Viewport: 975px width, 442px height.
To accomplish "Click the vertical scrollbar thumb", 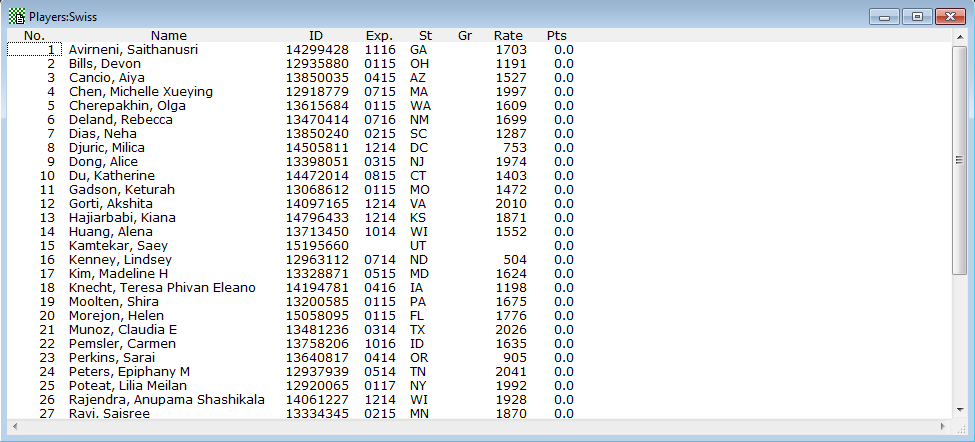I will 959,160.
